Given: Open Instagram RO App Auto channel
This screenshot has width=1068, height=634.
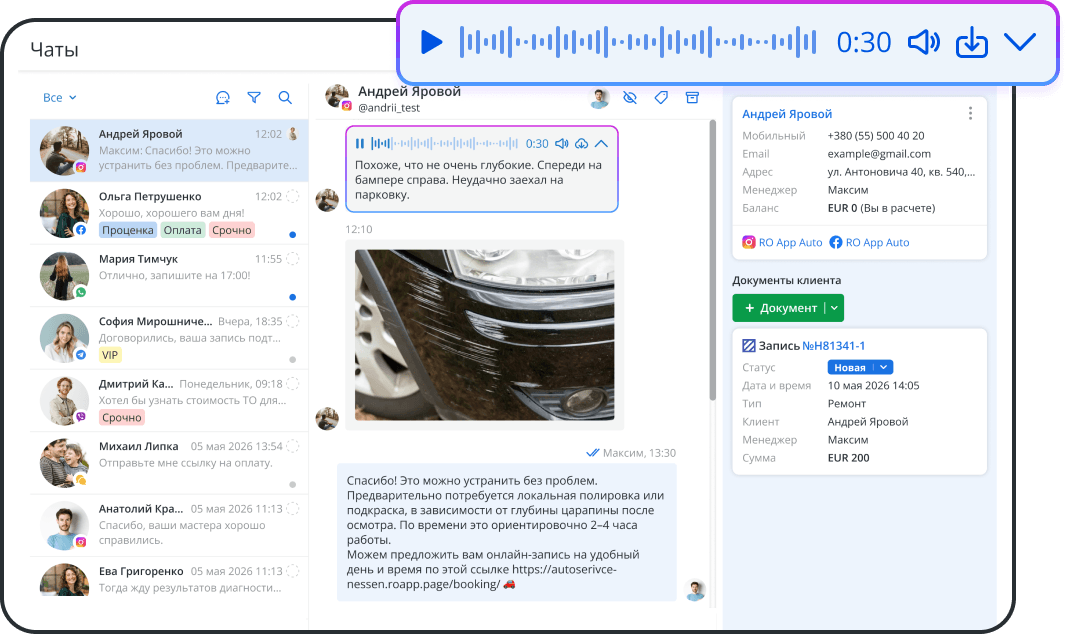Looking at the screenshot, I should pos(782,242).
